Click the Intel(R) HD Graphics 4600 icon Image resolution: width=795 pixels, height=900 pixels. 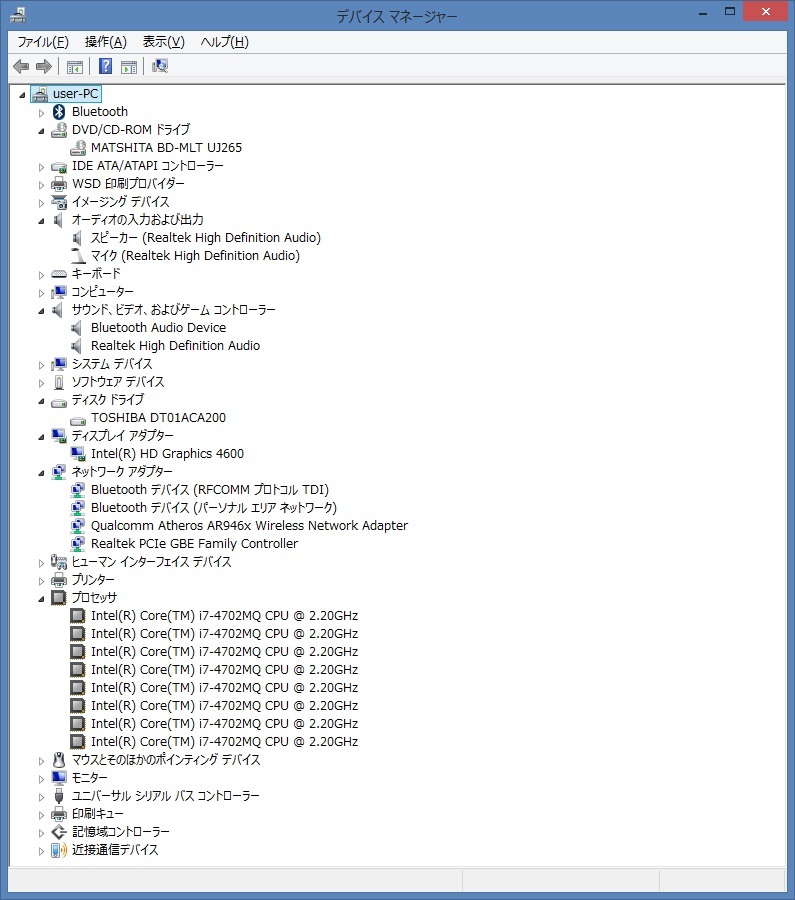77,453
